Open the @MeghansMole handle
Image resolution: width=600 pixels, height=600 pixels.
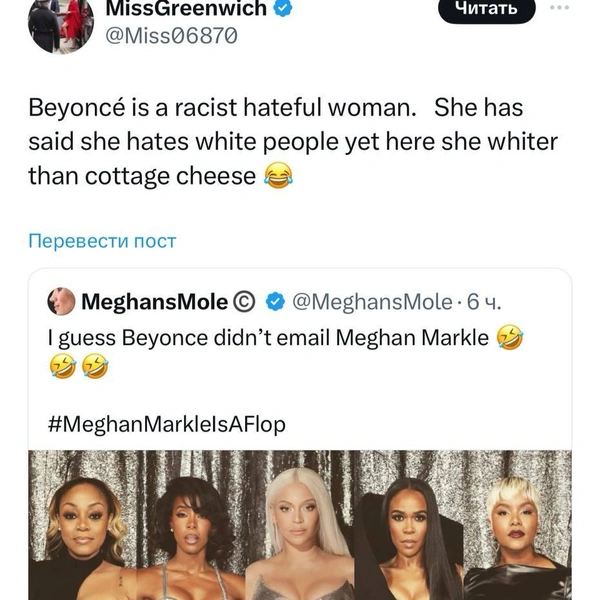(372, 302)
